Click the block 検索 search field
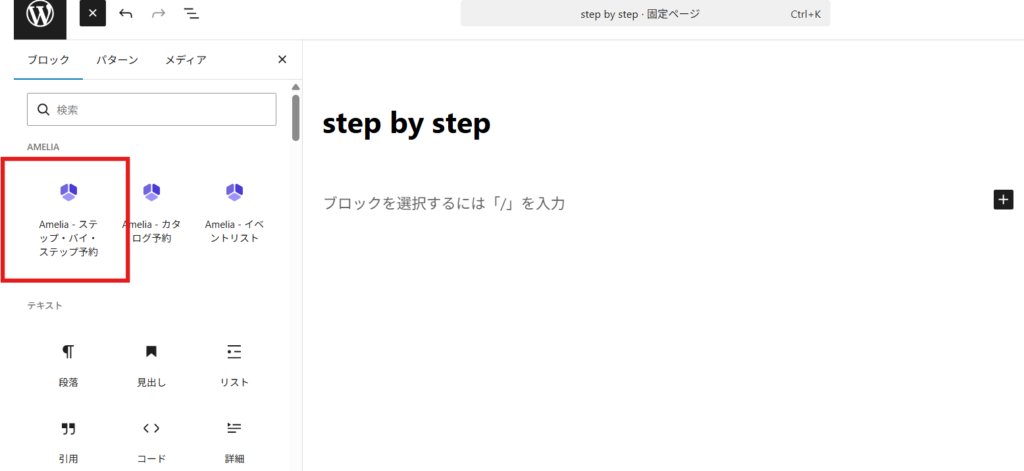 [x=151, y=110]
